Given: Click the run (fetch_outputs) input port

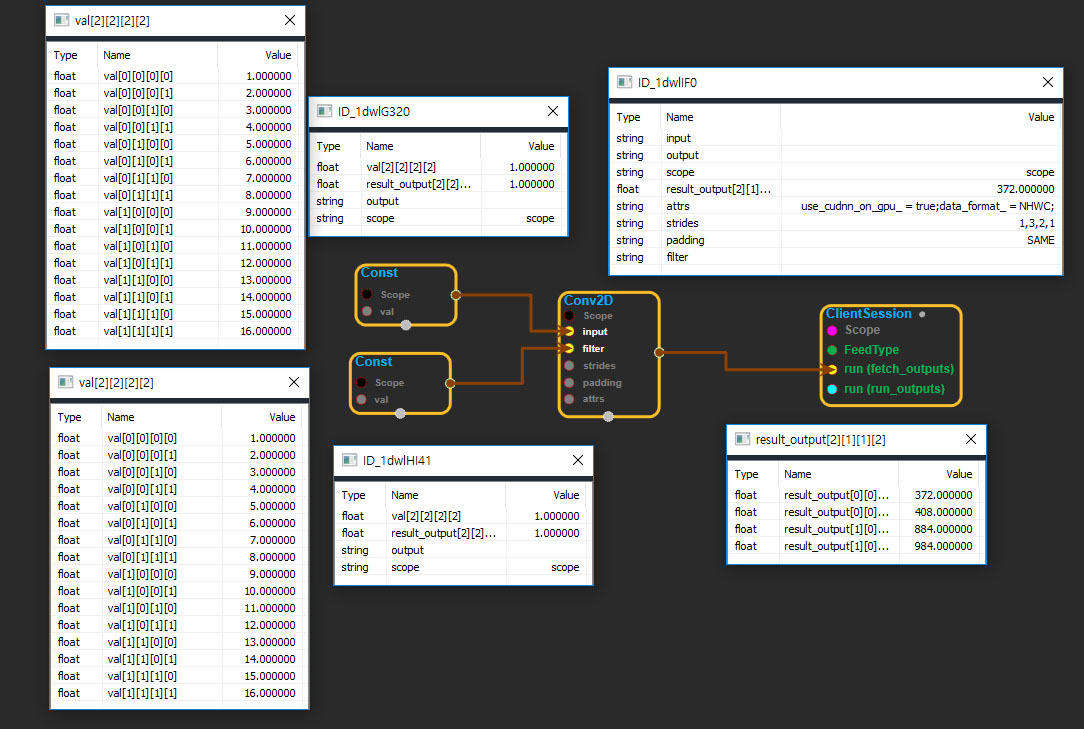Looking at the screenshot, I should click(832, 369).
